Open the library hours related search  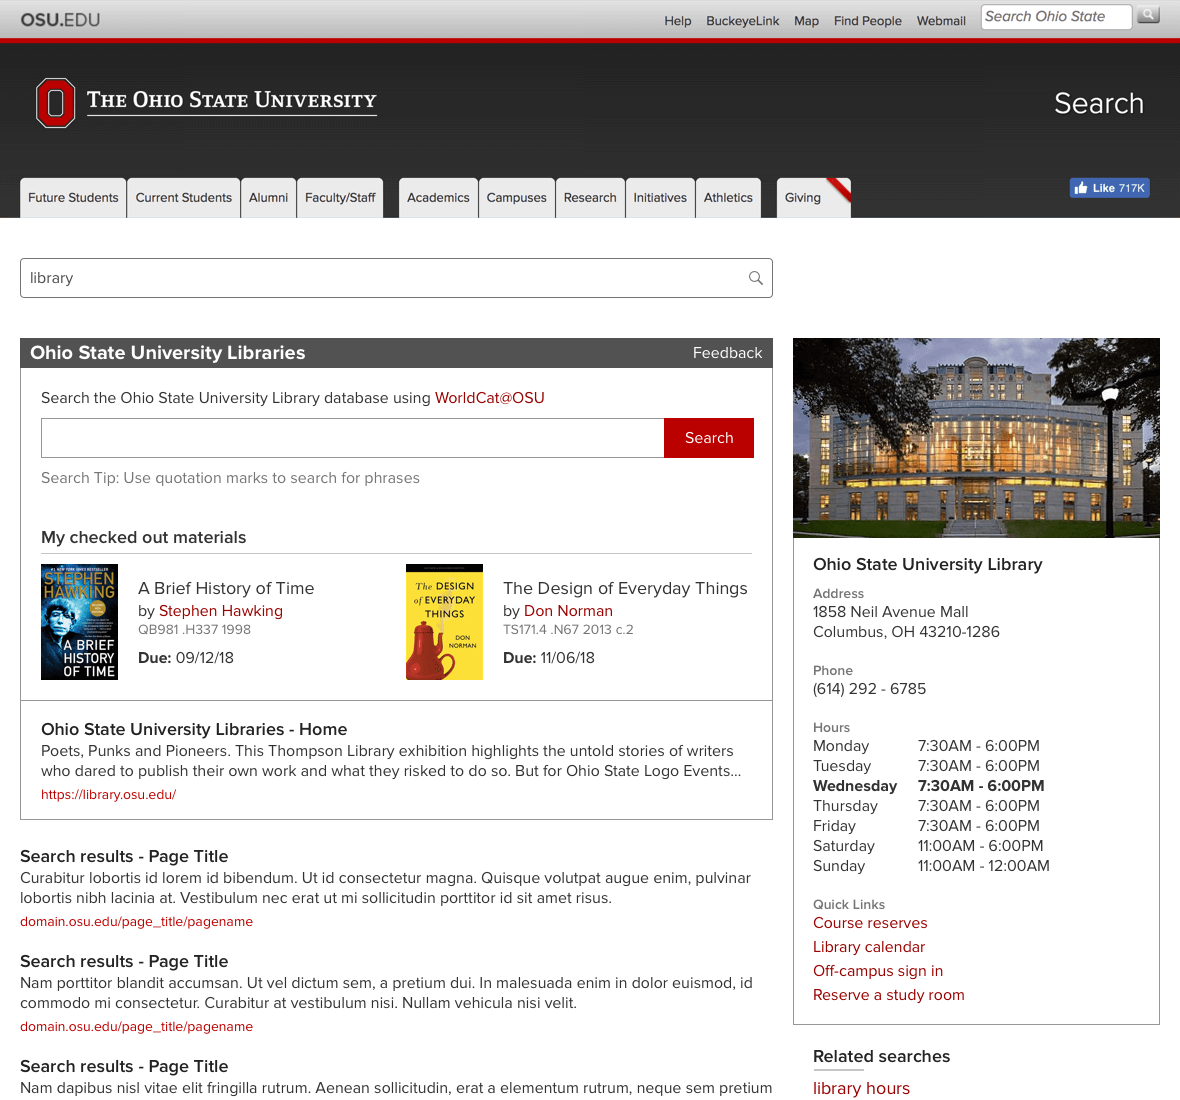[861, 1089]
